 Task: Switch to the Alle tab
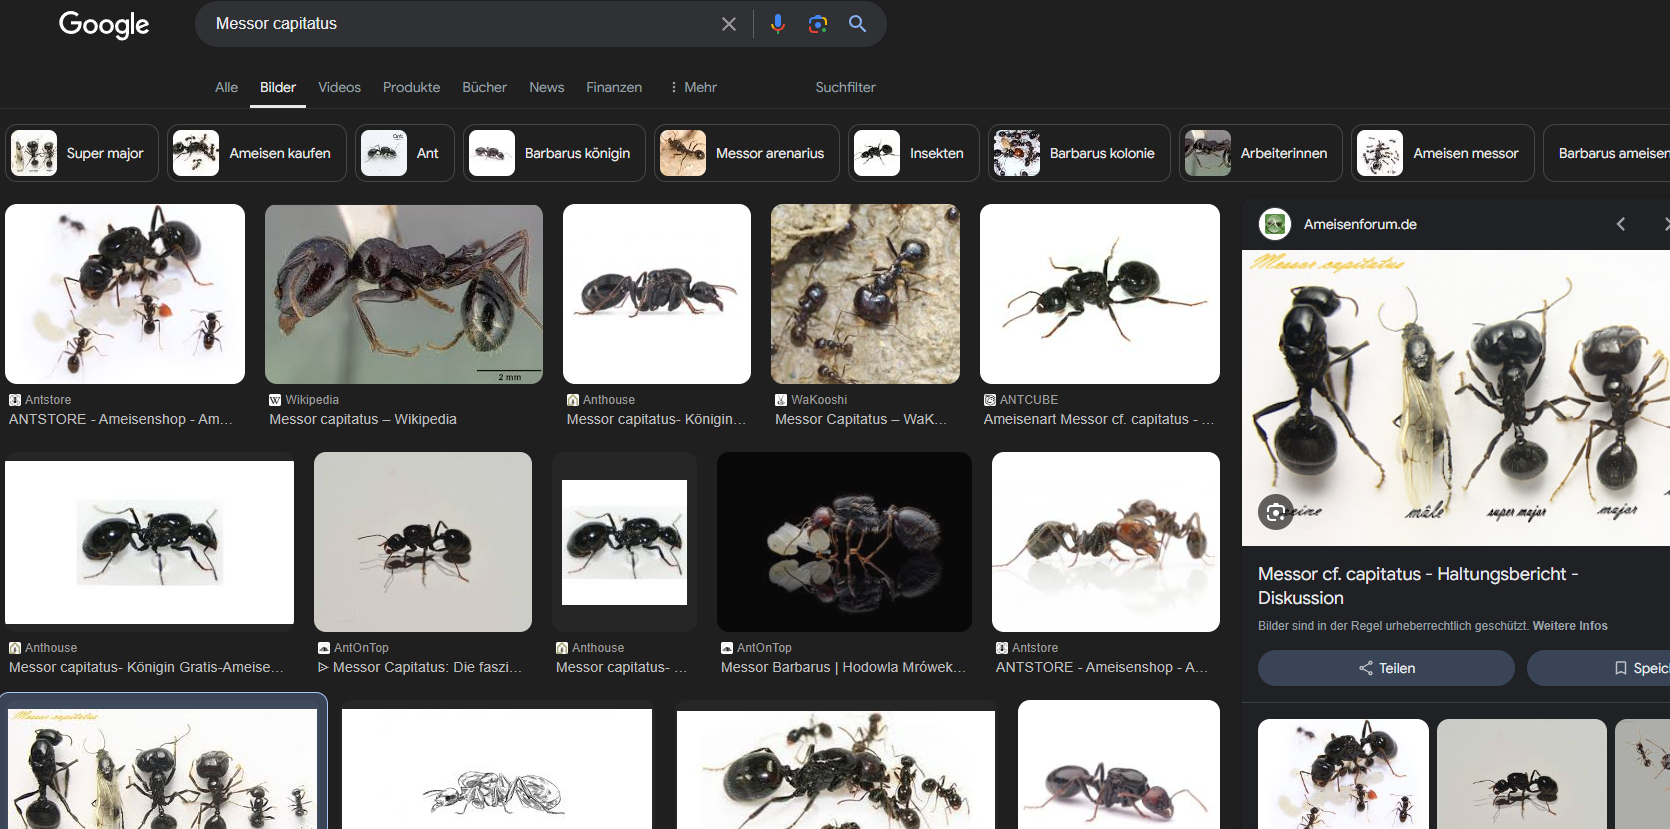click(x=226, y=87)
